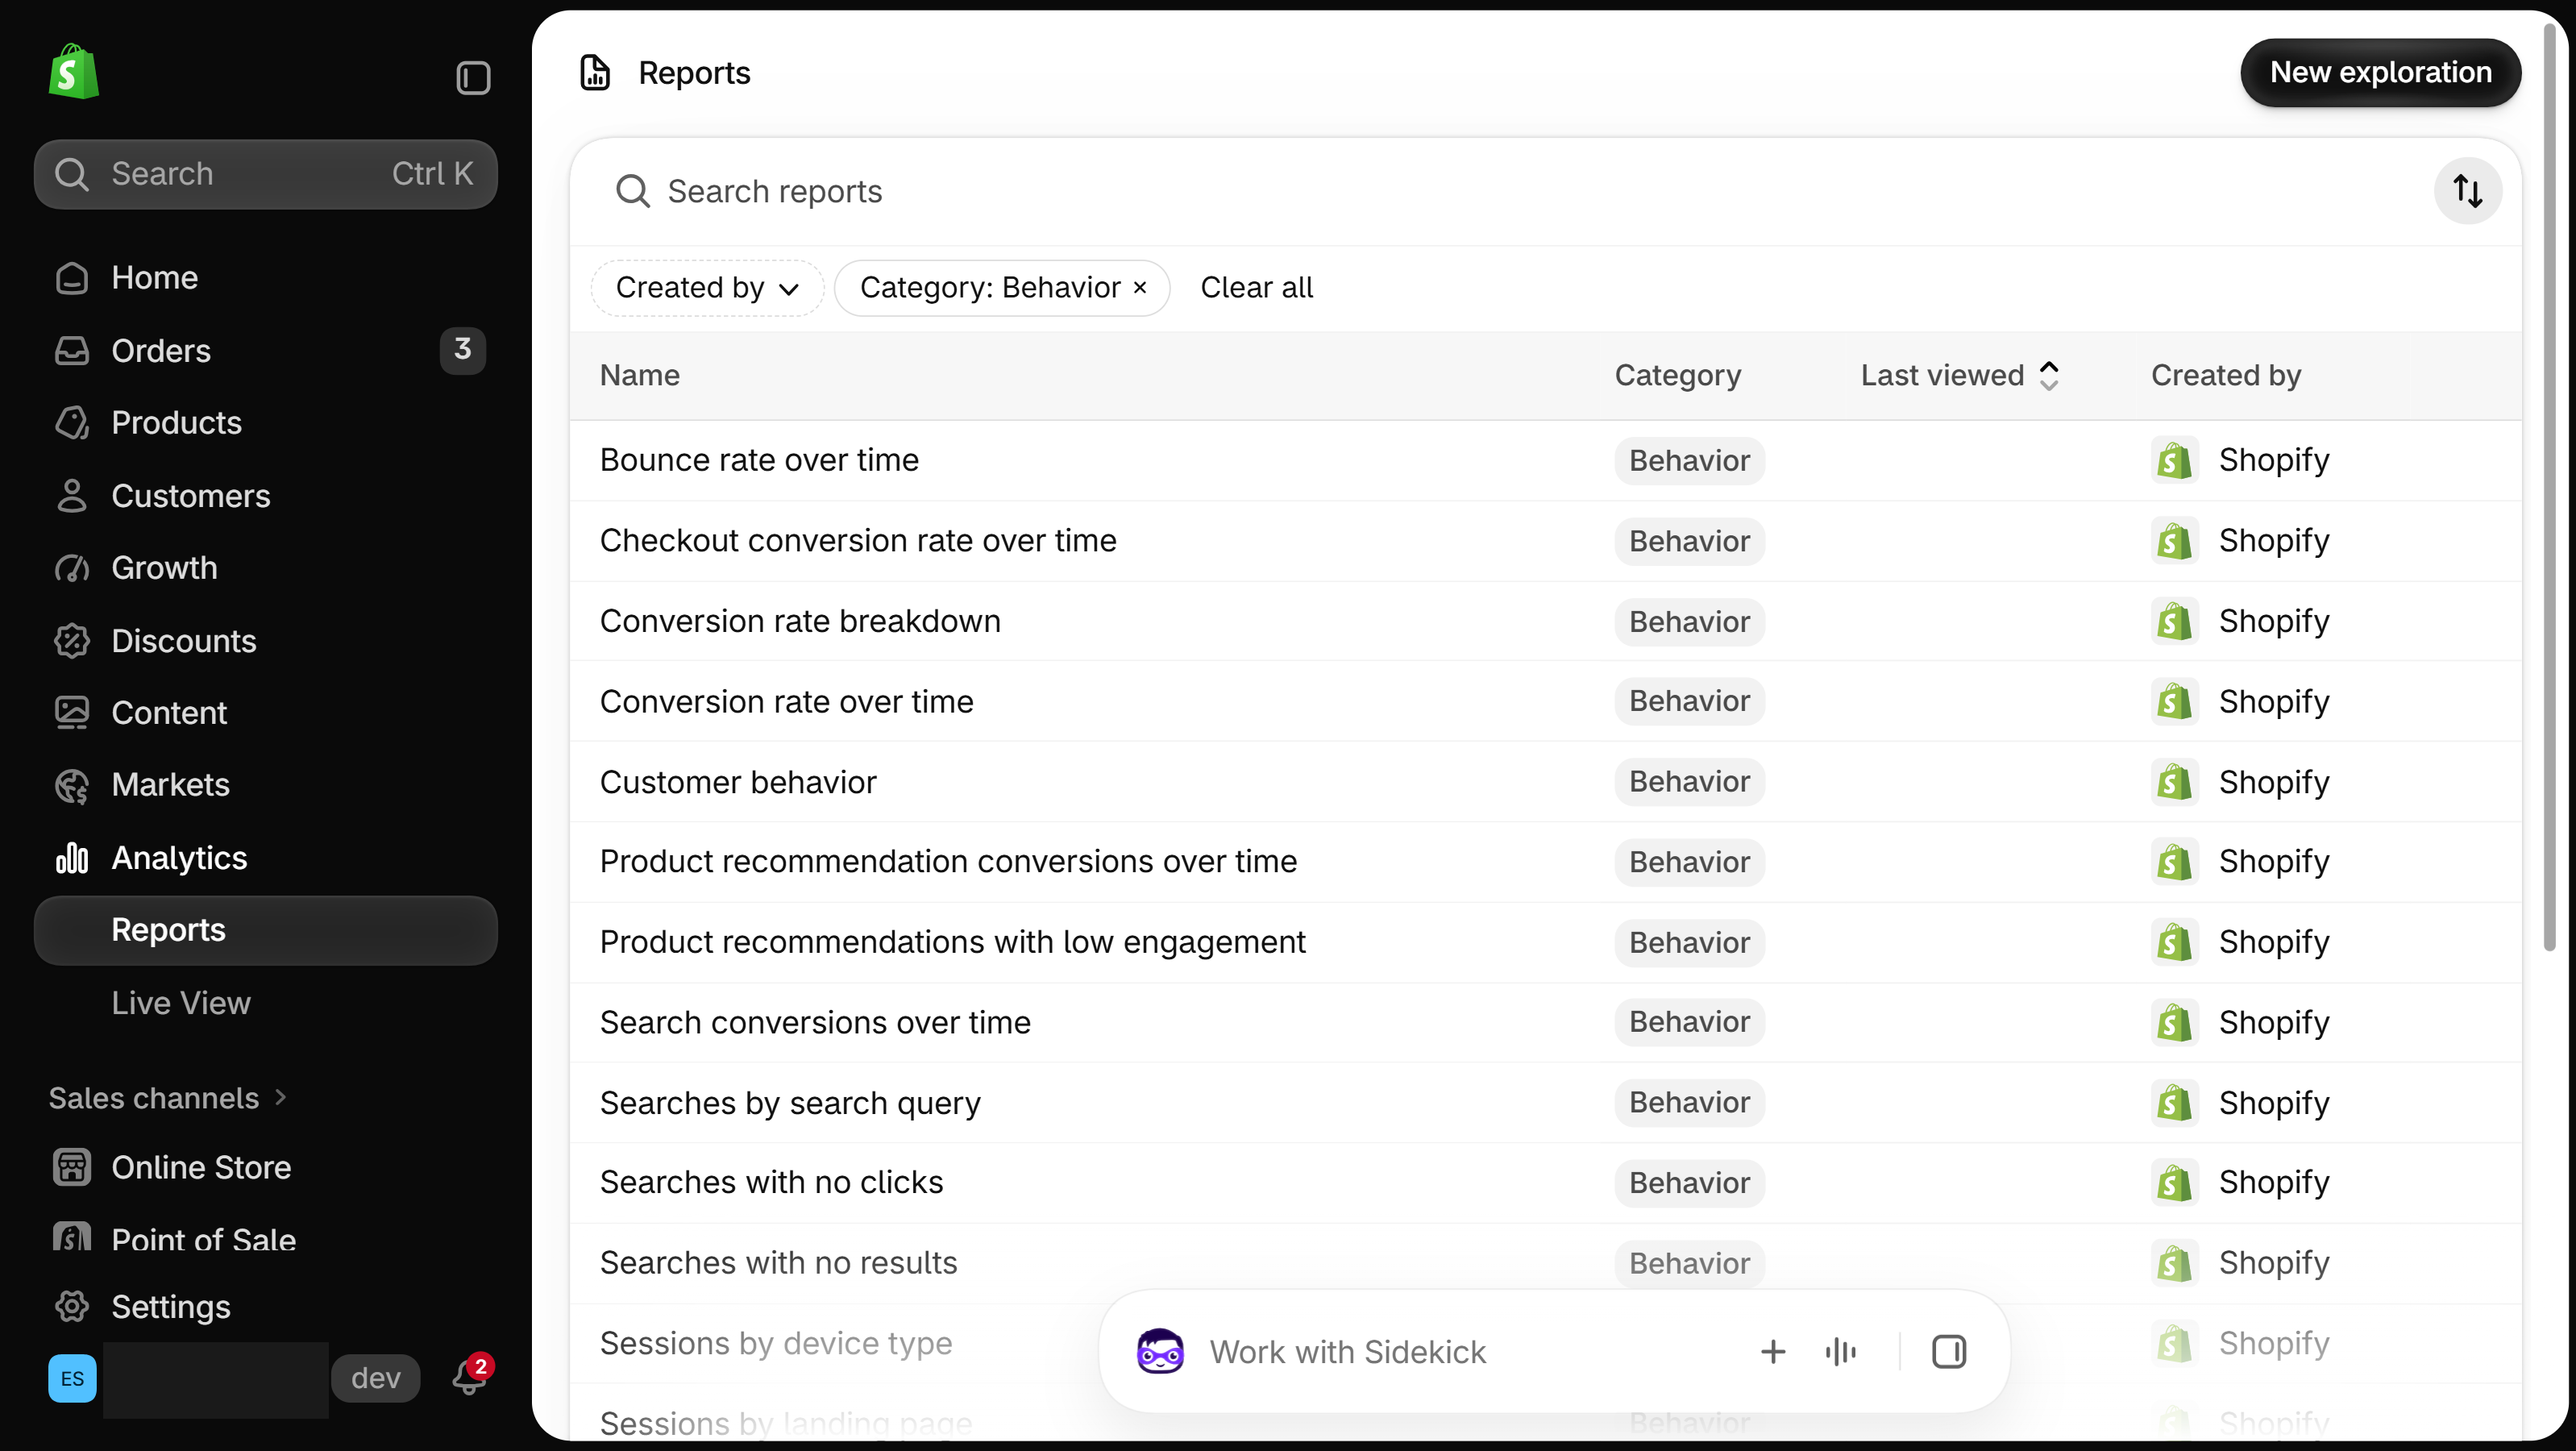Click the Shopify logo icon

click(x=73, y=72)
